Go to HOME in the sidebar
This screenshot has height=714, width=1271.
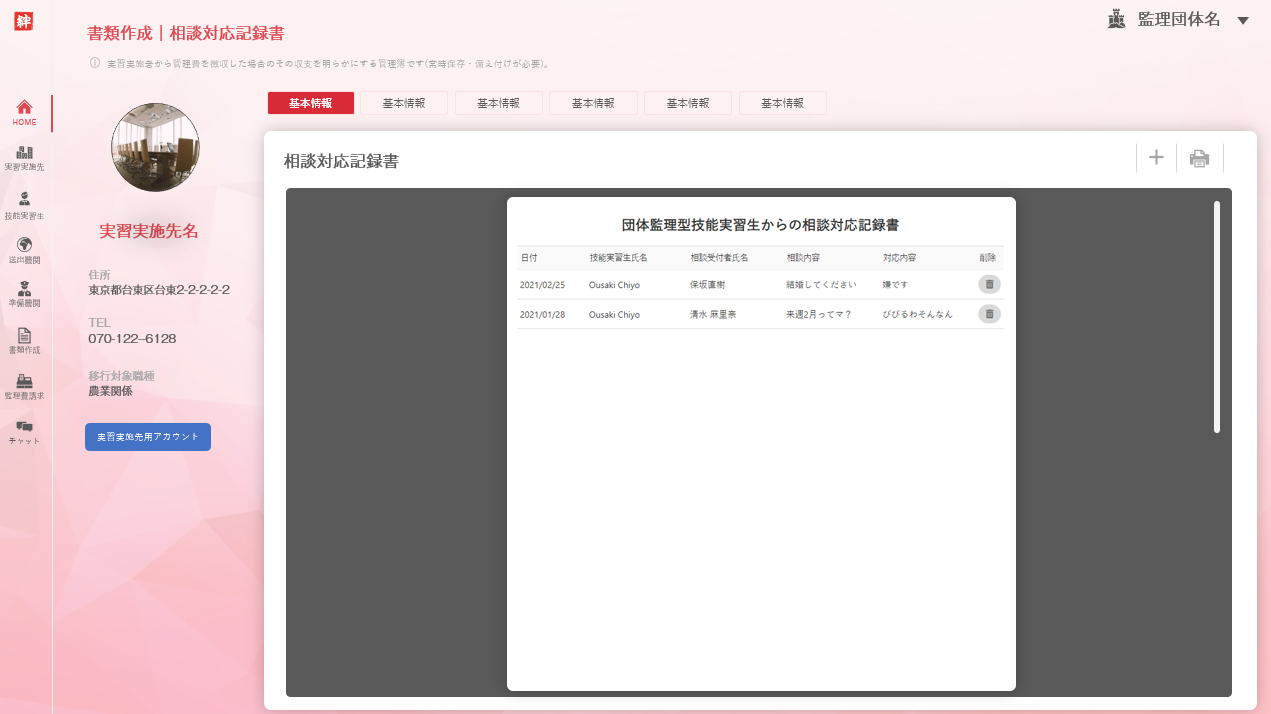click(x=25, y=112)
